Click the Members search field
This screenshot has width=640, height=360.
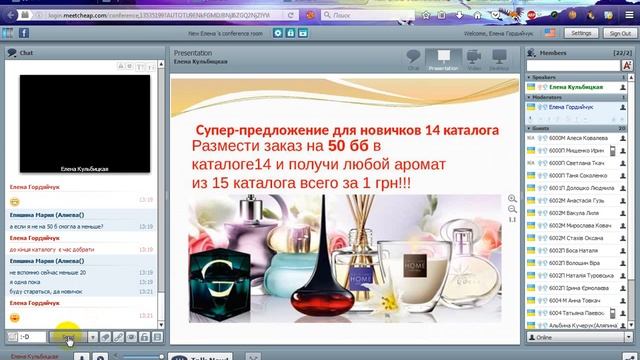tap(573, 65)
